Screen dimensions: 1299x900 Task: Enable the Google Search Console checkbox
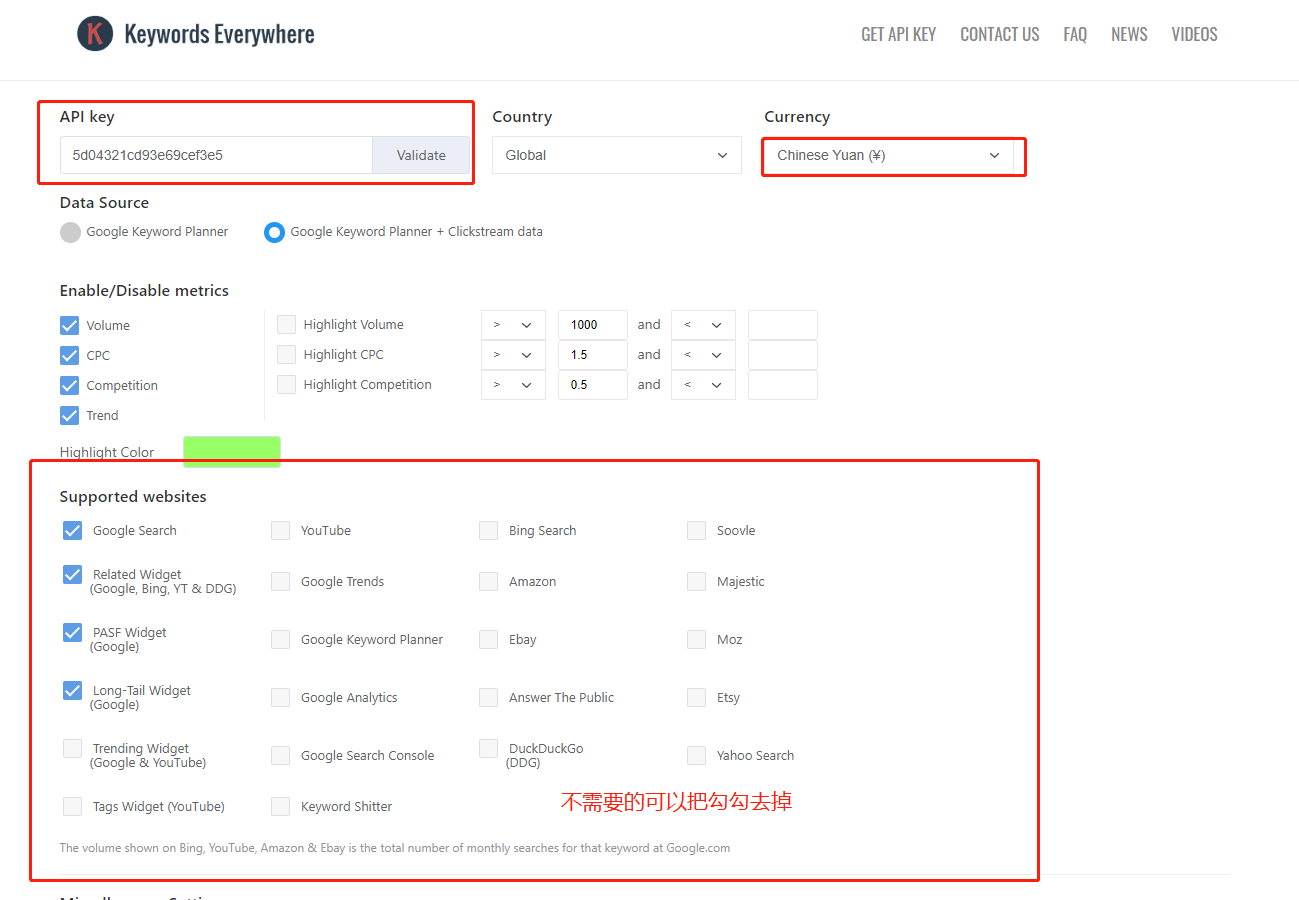click(x=280, y=755)
